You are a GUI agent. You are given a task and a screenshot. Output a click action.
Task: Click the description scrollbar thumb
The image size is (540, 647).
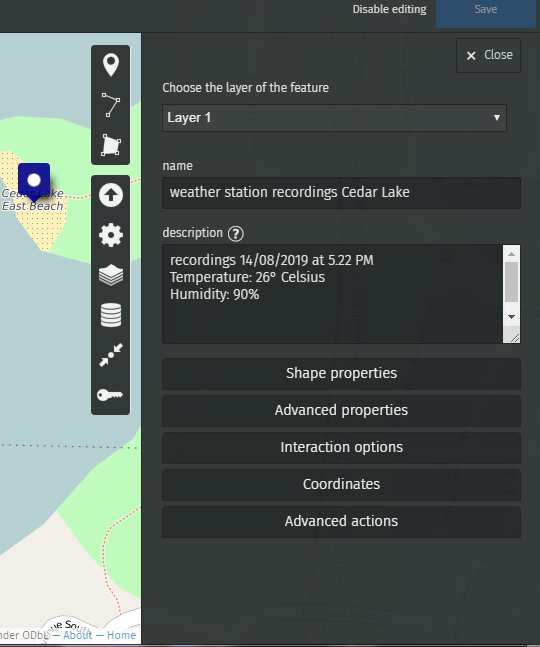pos(512,282)
